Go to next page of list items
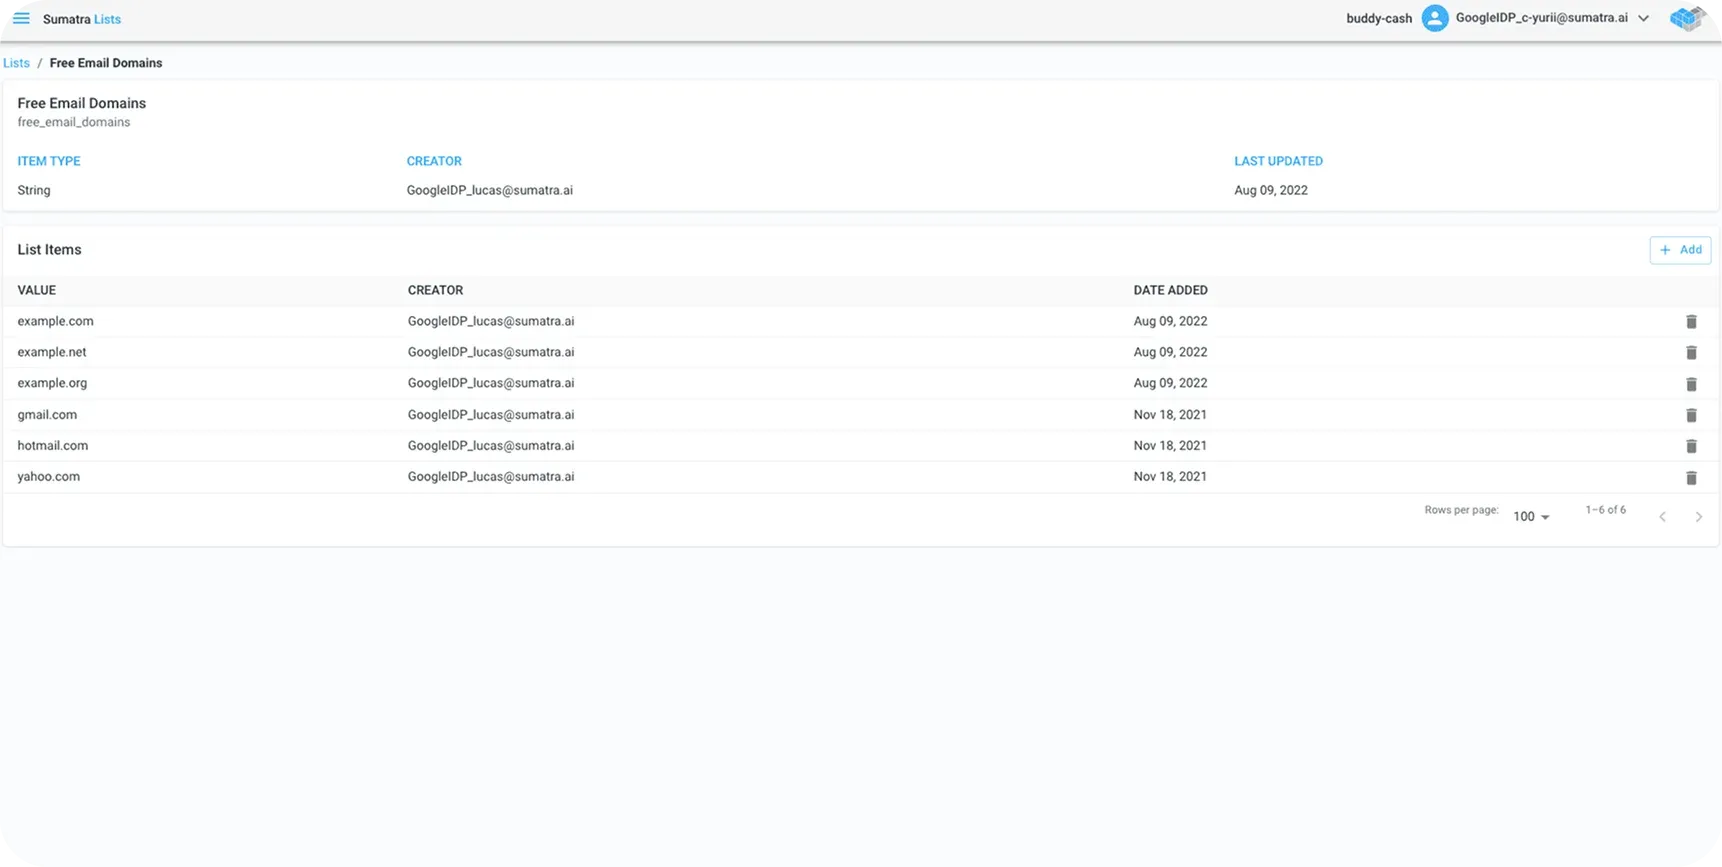Viewport: 1722px width, 867px height. pyautogui.click(x=1698, y=517)
